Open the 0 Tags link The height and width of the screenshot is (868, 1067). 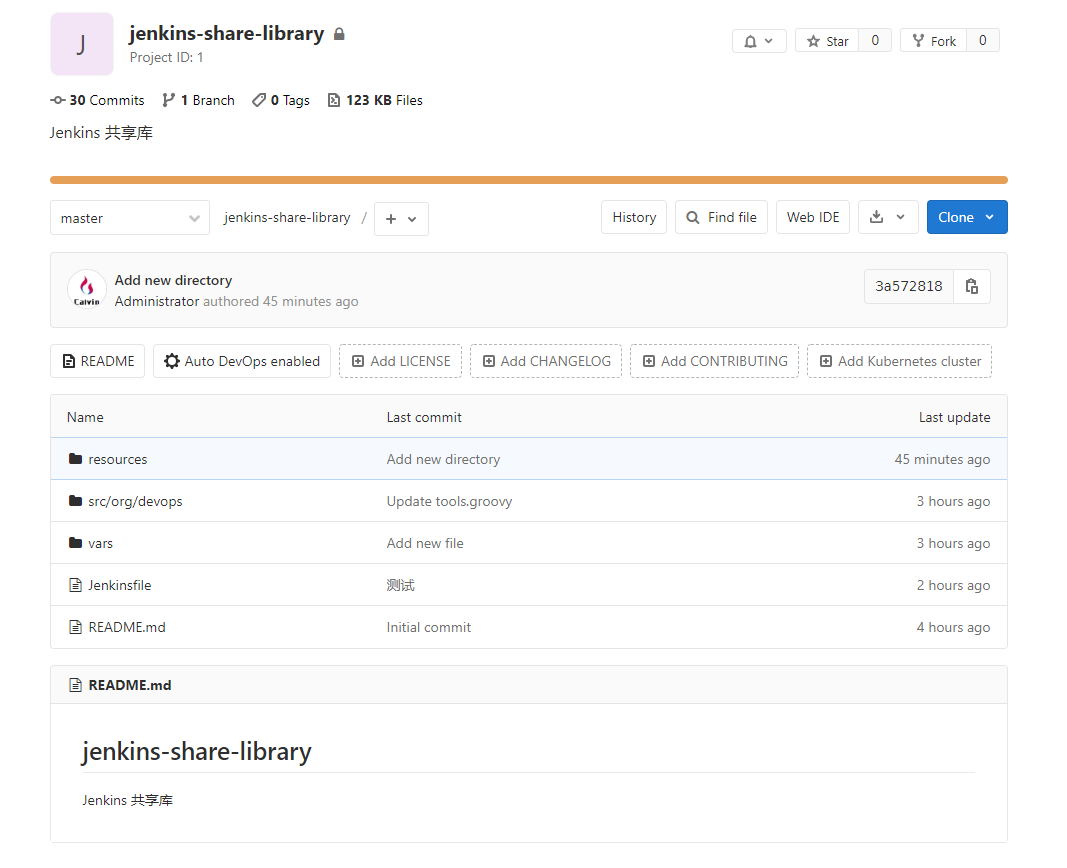(280, 101)
